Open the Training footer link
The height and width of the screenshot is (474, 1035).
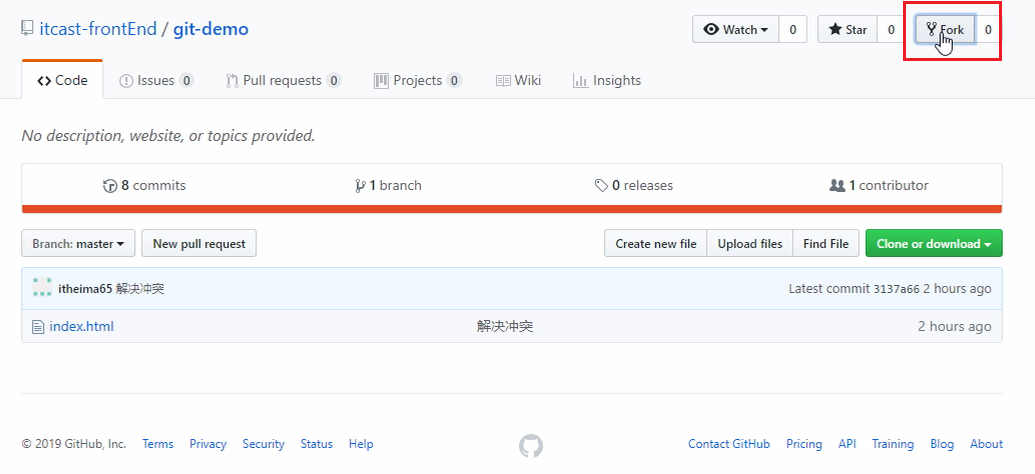(893, 444)
